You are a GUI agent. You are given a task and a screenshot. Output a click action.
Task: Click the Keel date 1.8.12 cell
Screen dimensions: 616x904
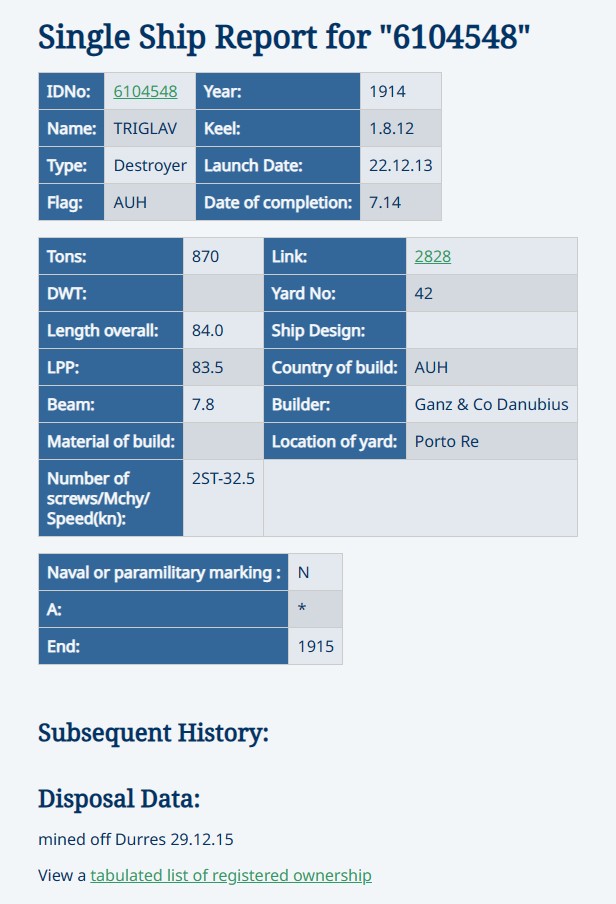pyautogui.click(x=401, y=128)
